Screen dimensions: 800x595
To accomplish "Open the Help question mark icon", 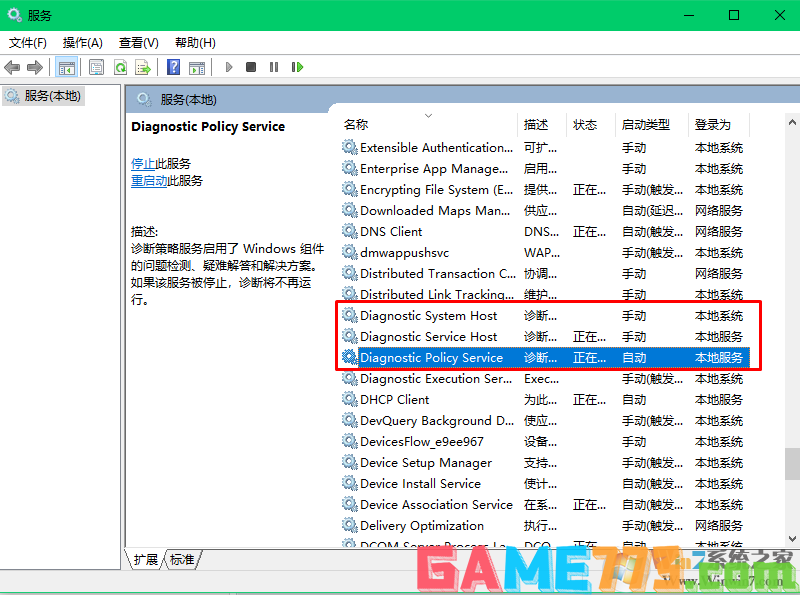I will point(173,67).
